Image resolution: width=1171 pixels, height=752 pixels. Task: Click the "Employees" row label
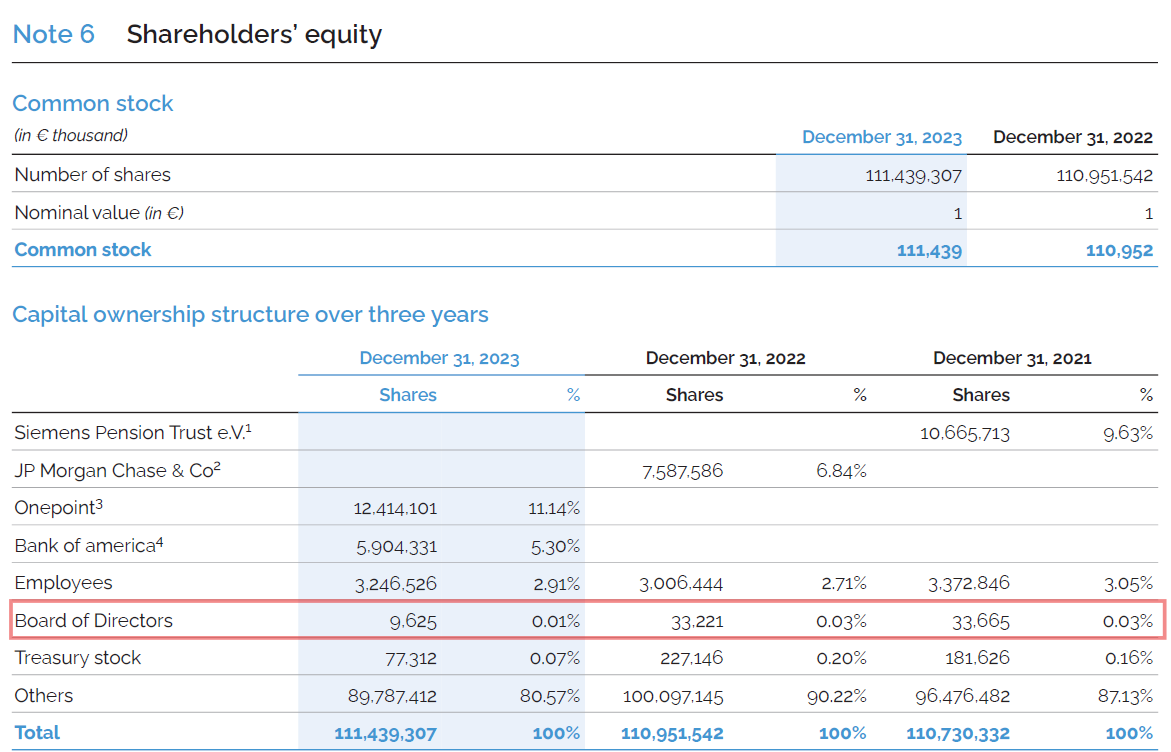coord(63,583)
